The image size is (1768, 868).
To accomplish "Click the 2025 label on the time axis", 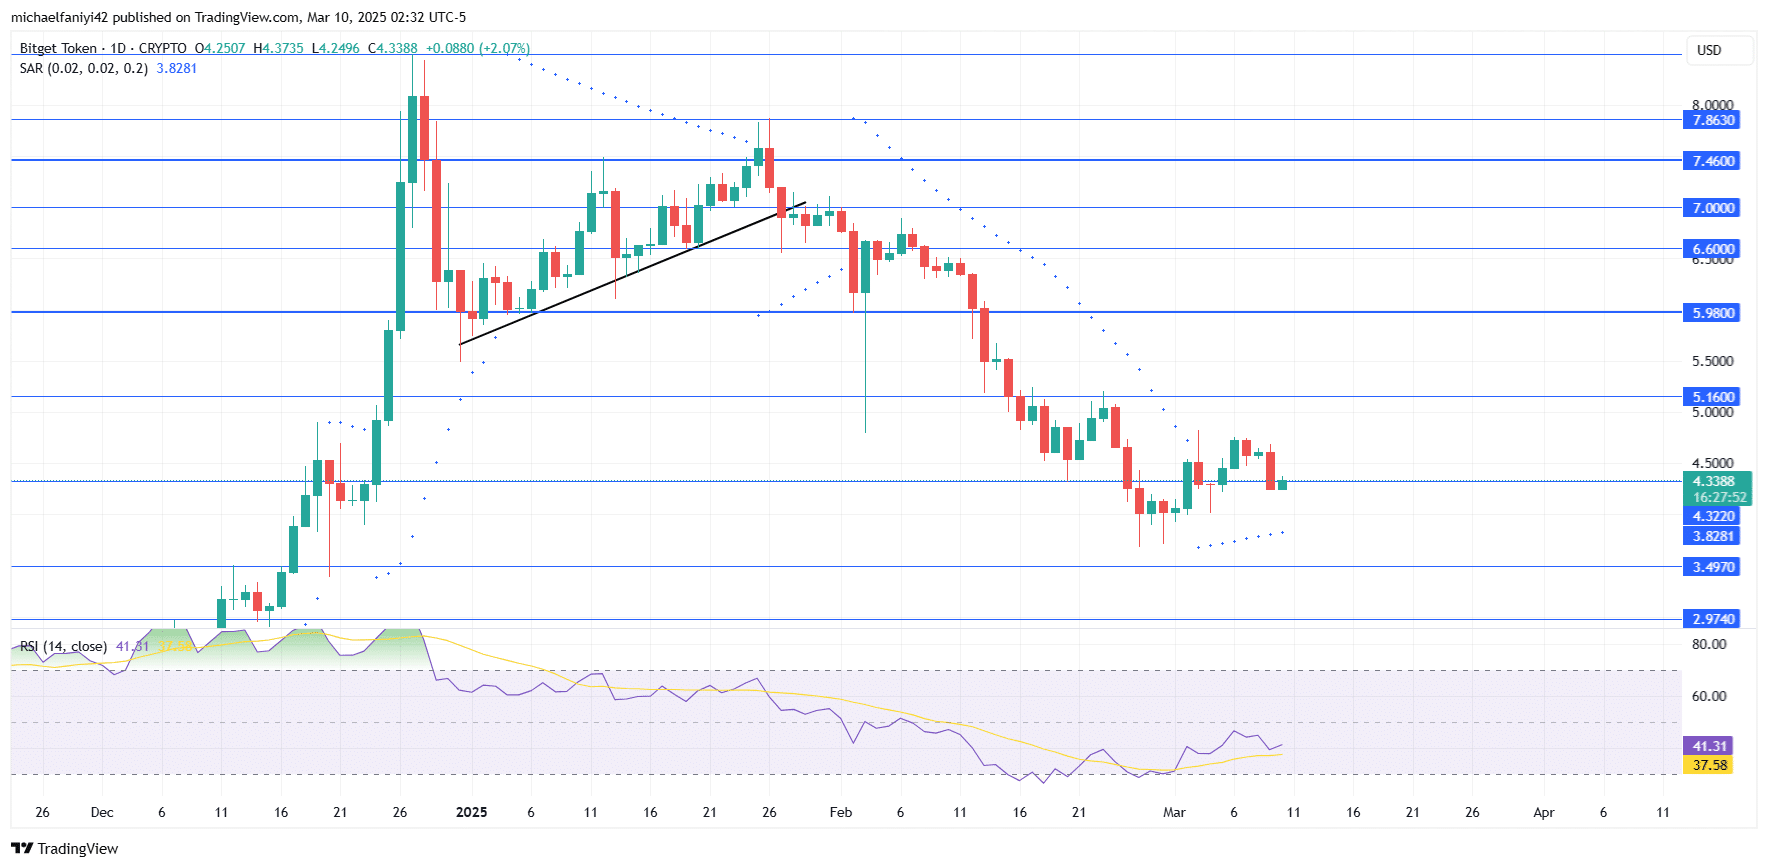I will [x=471, y=812].
